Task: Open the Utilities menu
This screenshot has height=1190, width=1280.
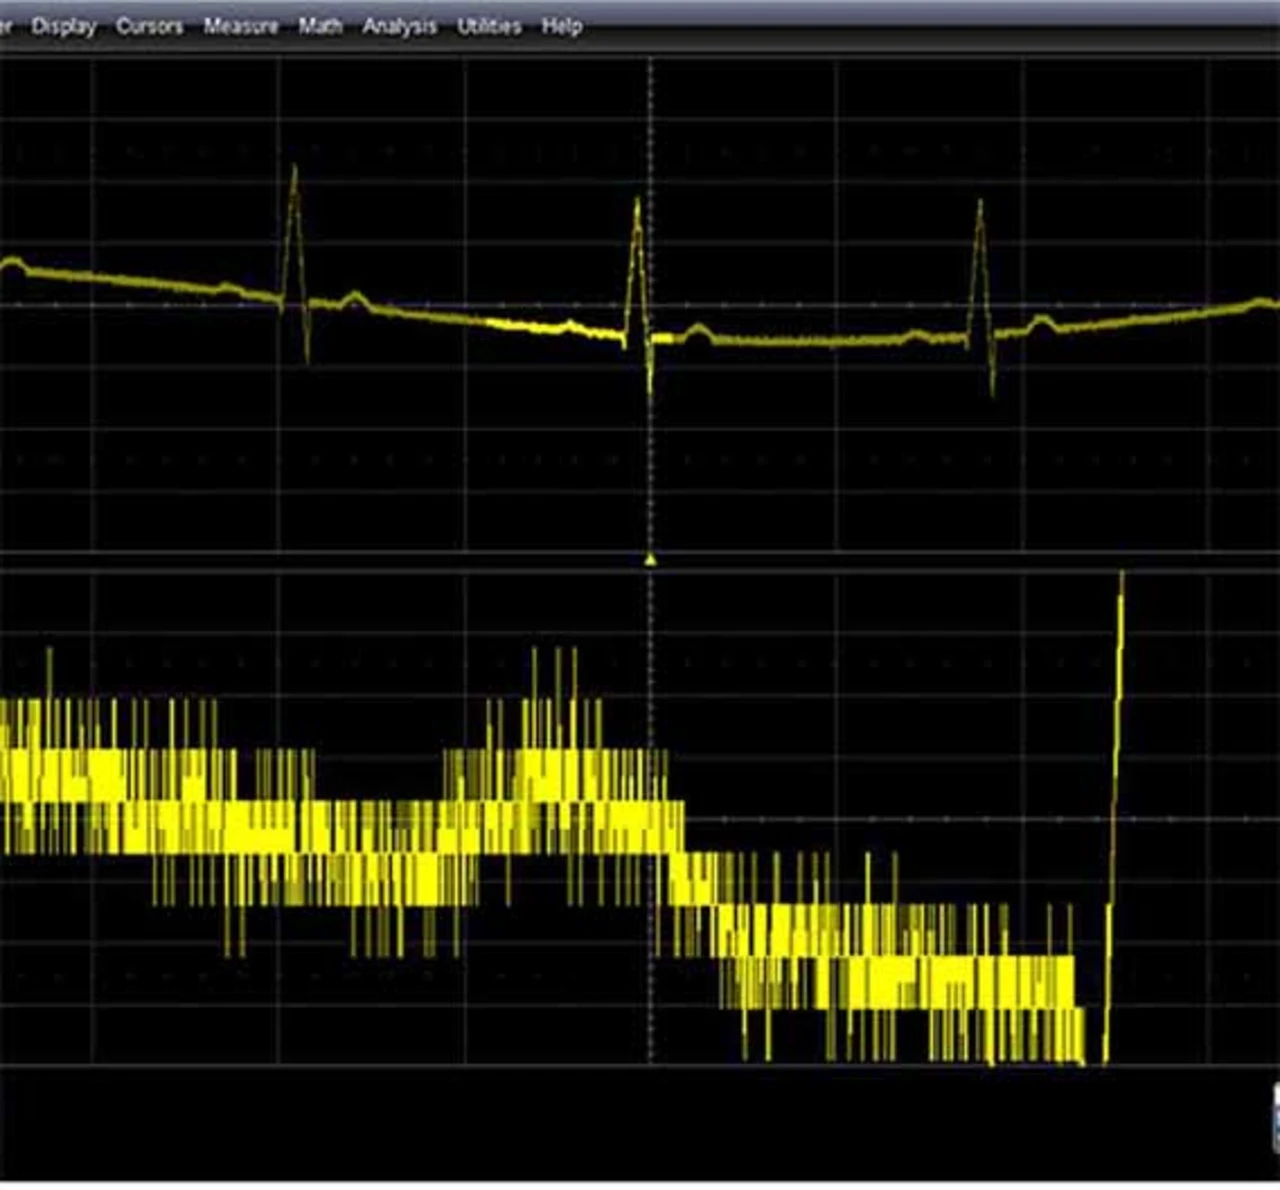Action: click(x=489, y=27)
